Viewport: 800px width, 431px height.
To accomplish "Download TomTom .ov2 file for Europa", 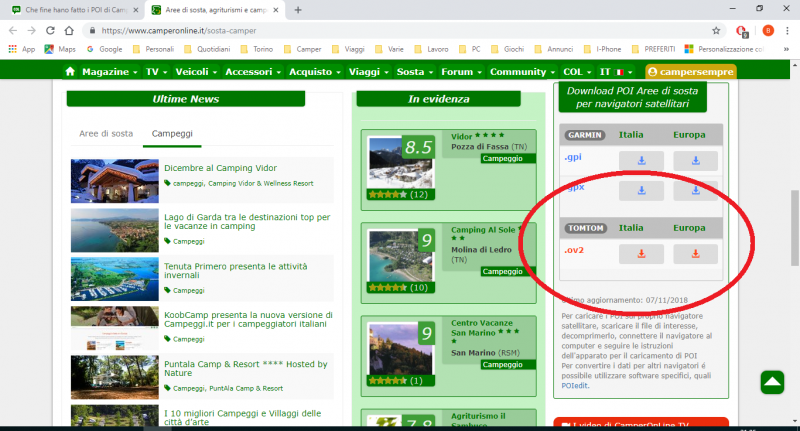I will [694, 254].
